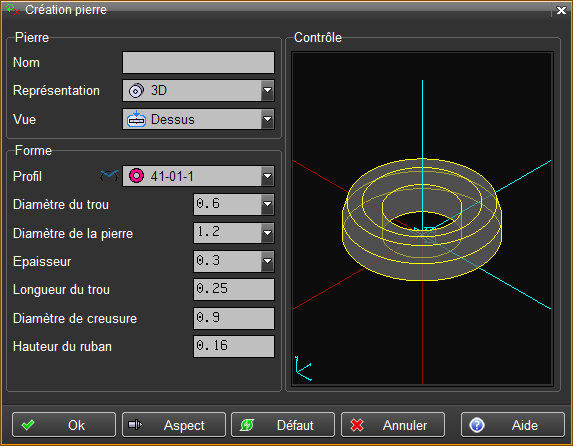Click the Annuler button
Viewport: 573px width, 446px height.
pos(393,425)
